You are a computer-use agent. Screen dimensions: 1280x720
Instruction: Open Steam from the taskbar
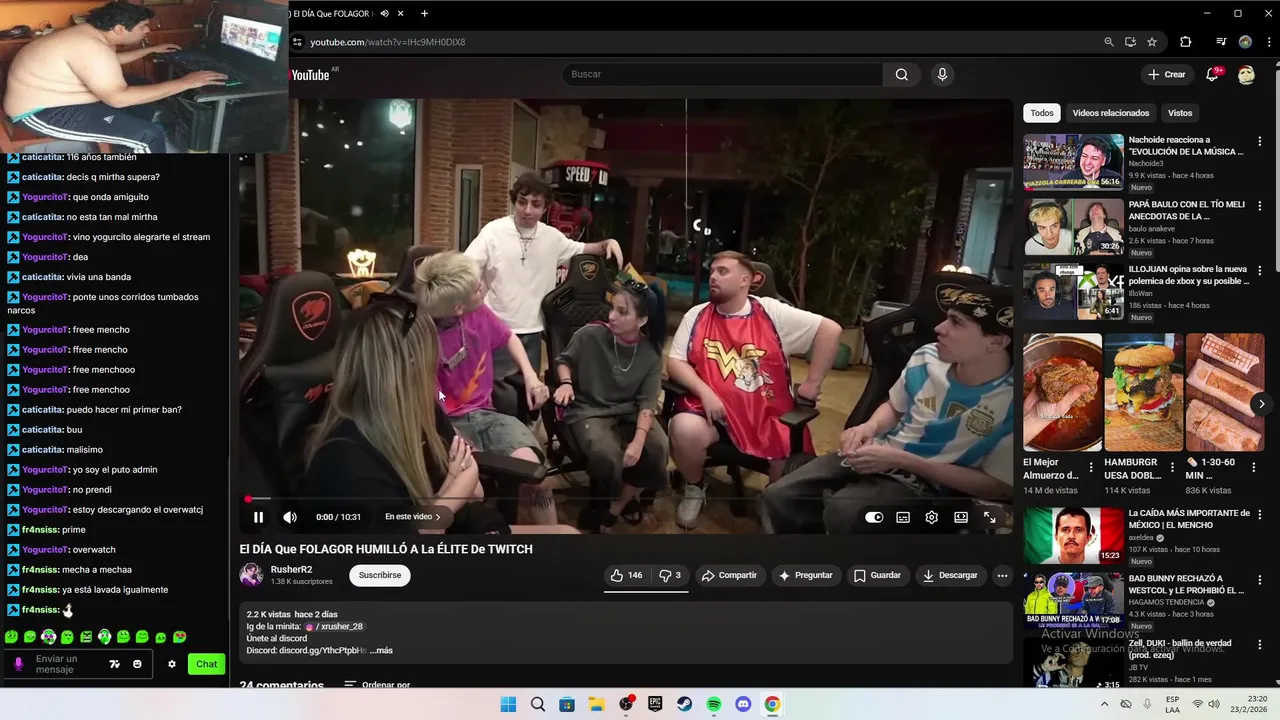(685, 704)
